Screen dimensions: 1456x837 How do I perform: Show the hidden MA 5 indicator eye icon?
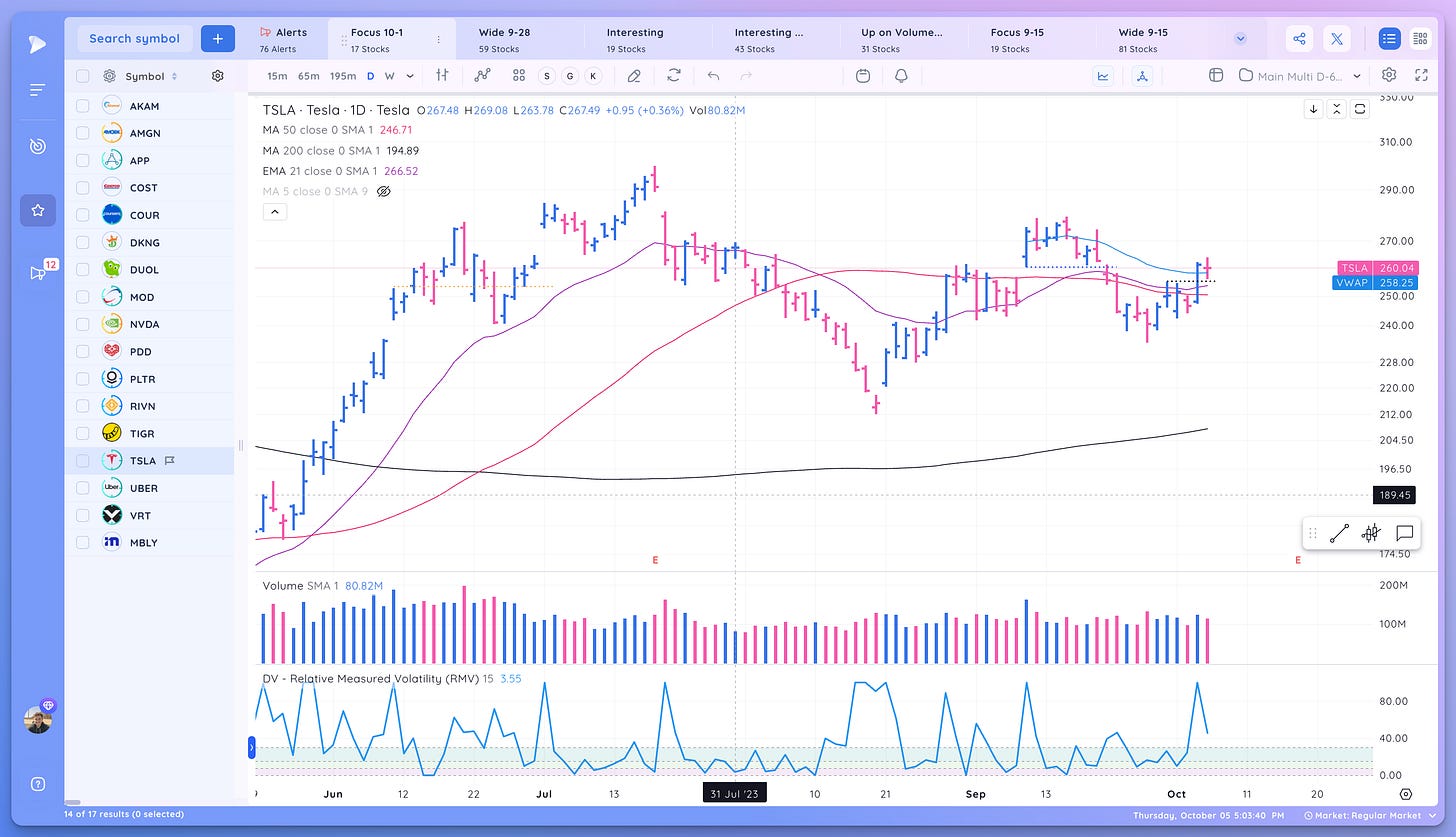(x=382, y=191)
